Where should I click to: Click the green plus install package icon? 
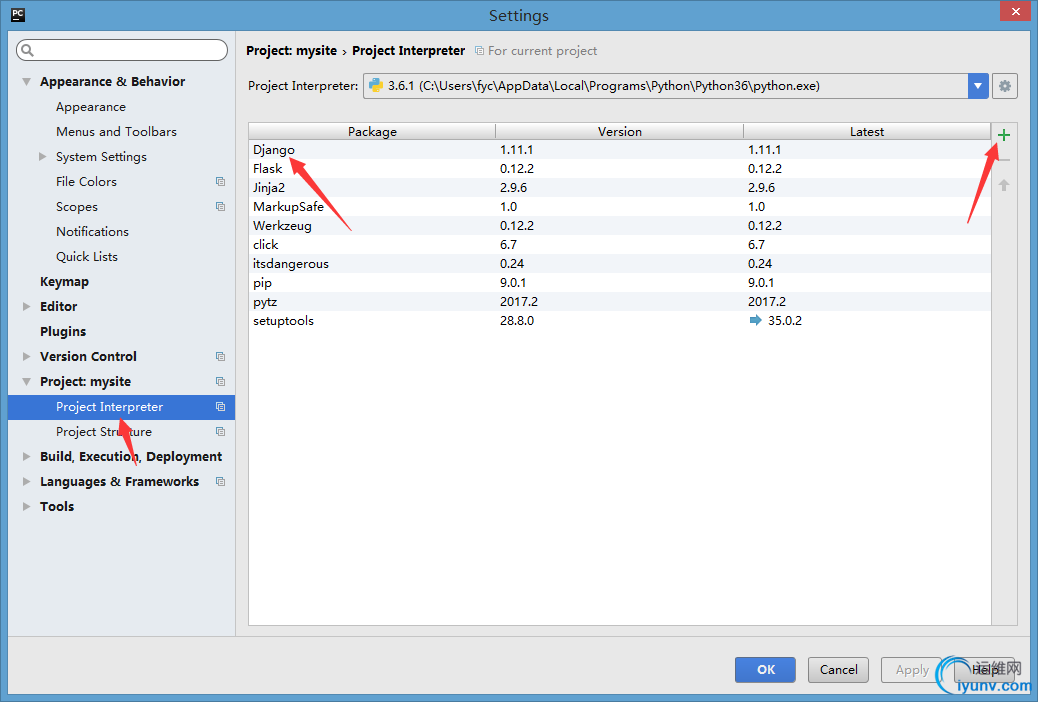(x=1004, y=135)
